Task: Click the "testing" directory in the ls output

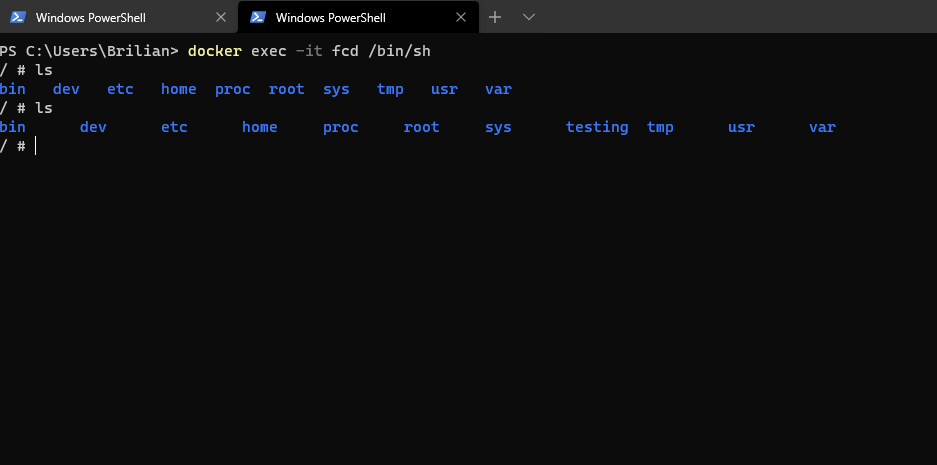Action: pyautogui.click(x=597, y=127)
